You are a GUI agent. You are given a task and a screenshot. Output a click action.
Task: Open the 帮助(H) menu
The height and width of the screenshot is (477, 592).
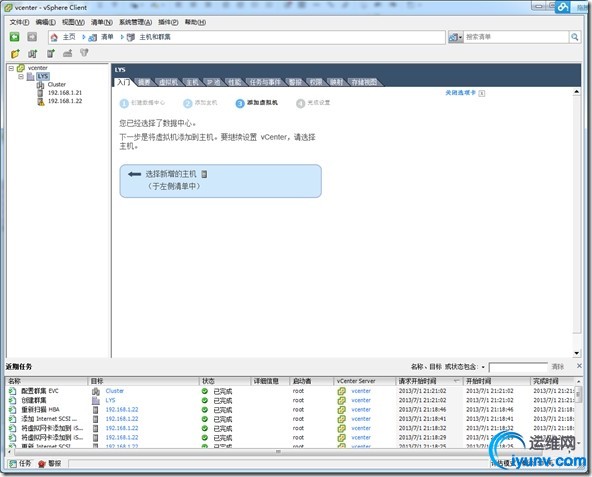(195, 22)
